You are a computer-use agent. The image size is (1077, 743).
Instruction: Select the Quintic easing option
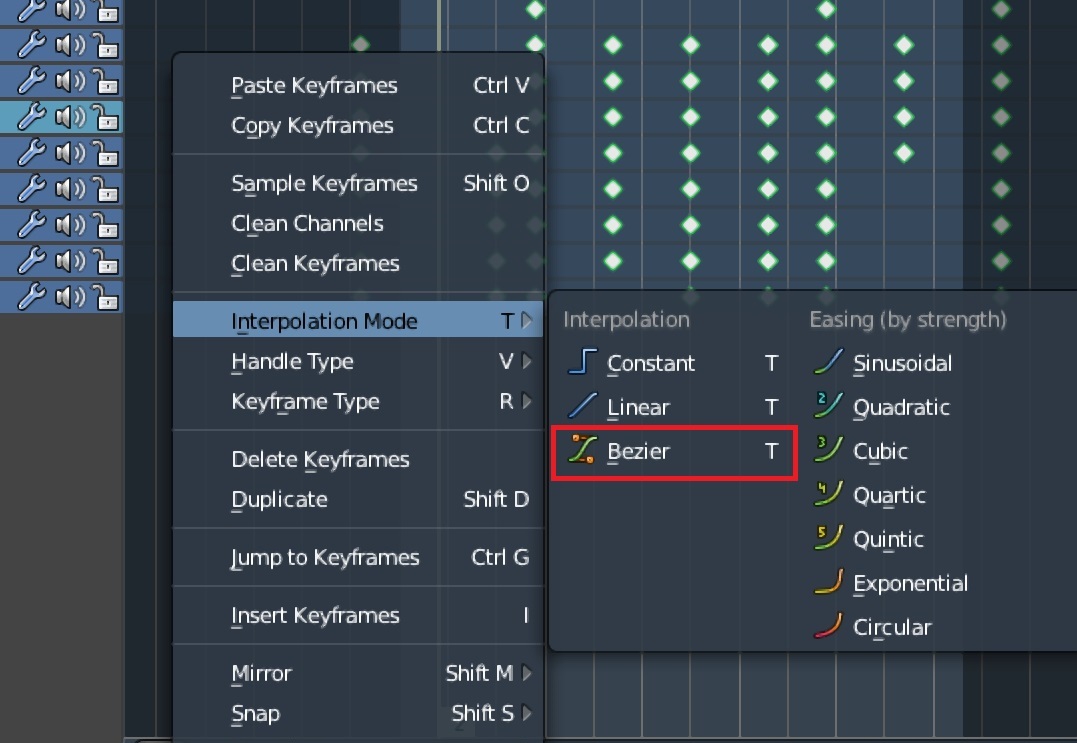coord(888,539)
